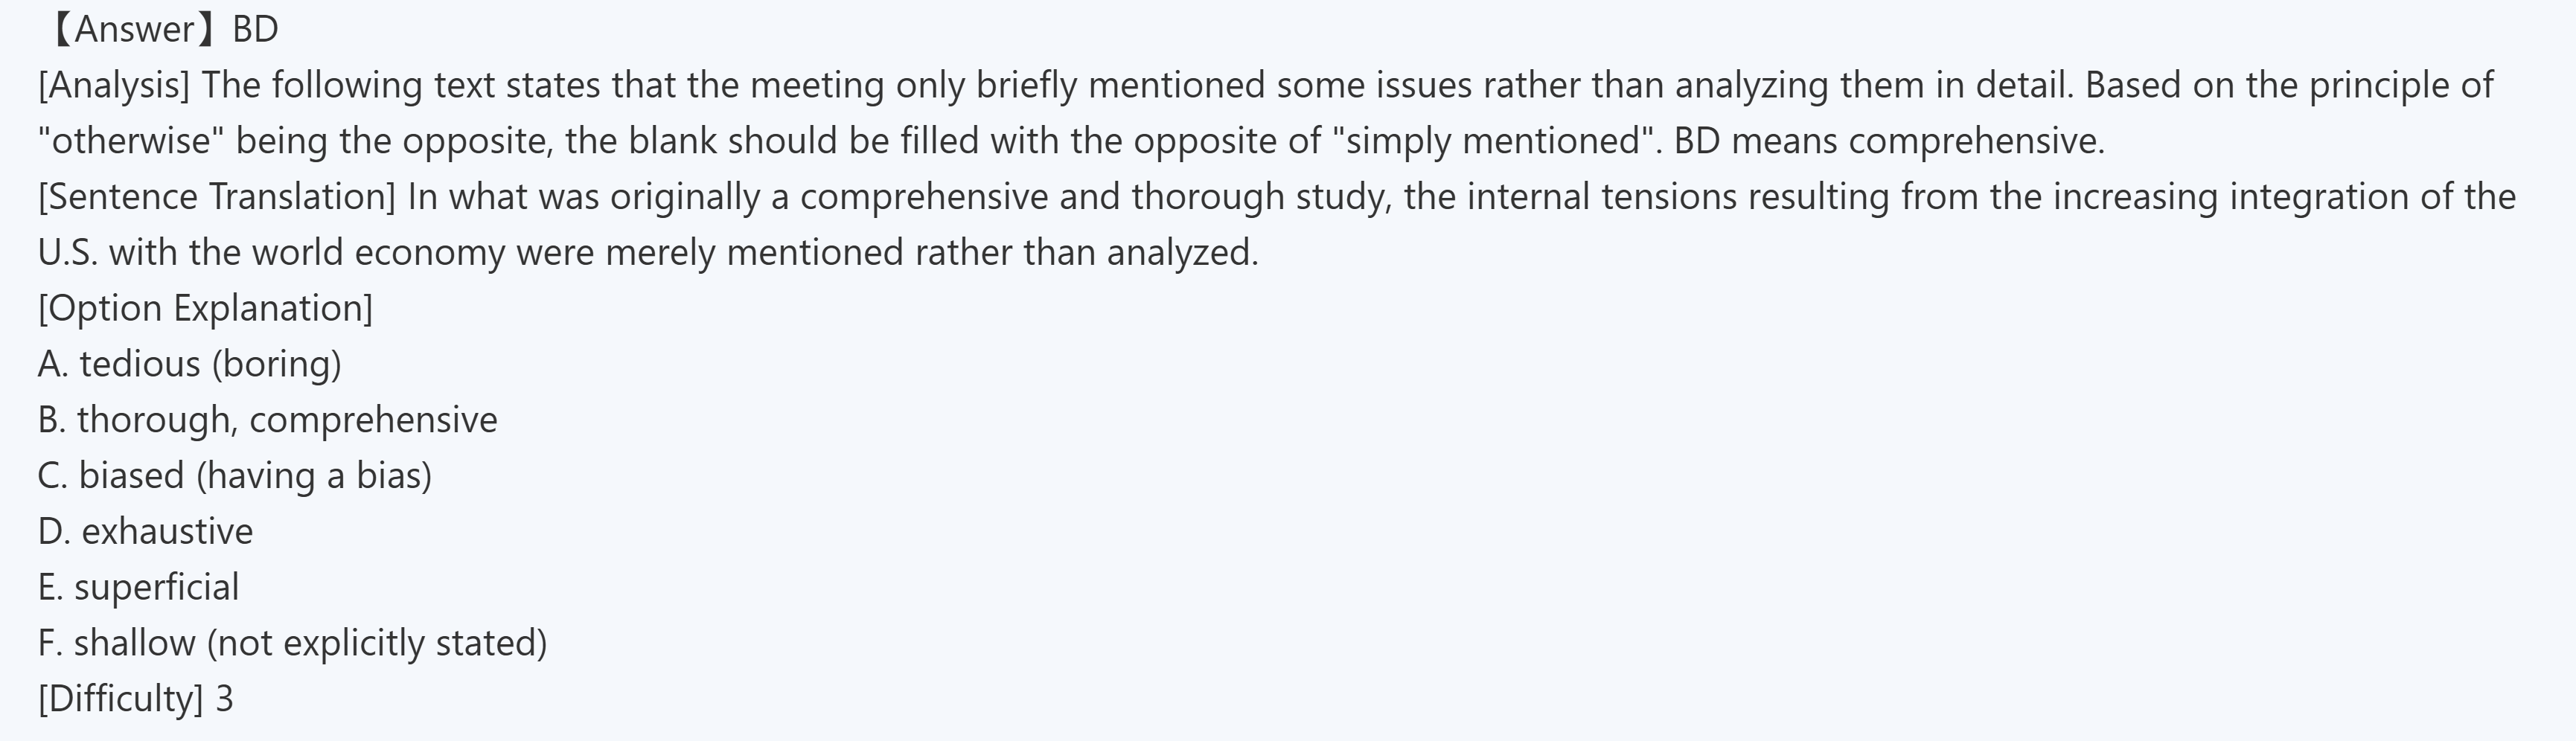Select option E. superficial
The height and width of the screenshot is (741, 2576).
[138, 587]
